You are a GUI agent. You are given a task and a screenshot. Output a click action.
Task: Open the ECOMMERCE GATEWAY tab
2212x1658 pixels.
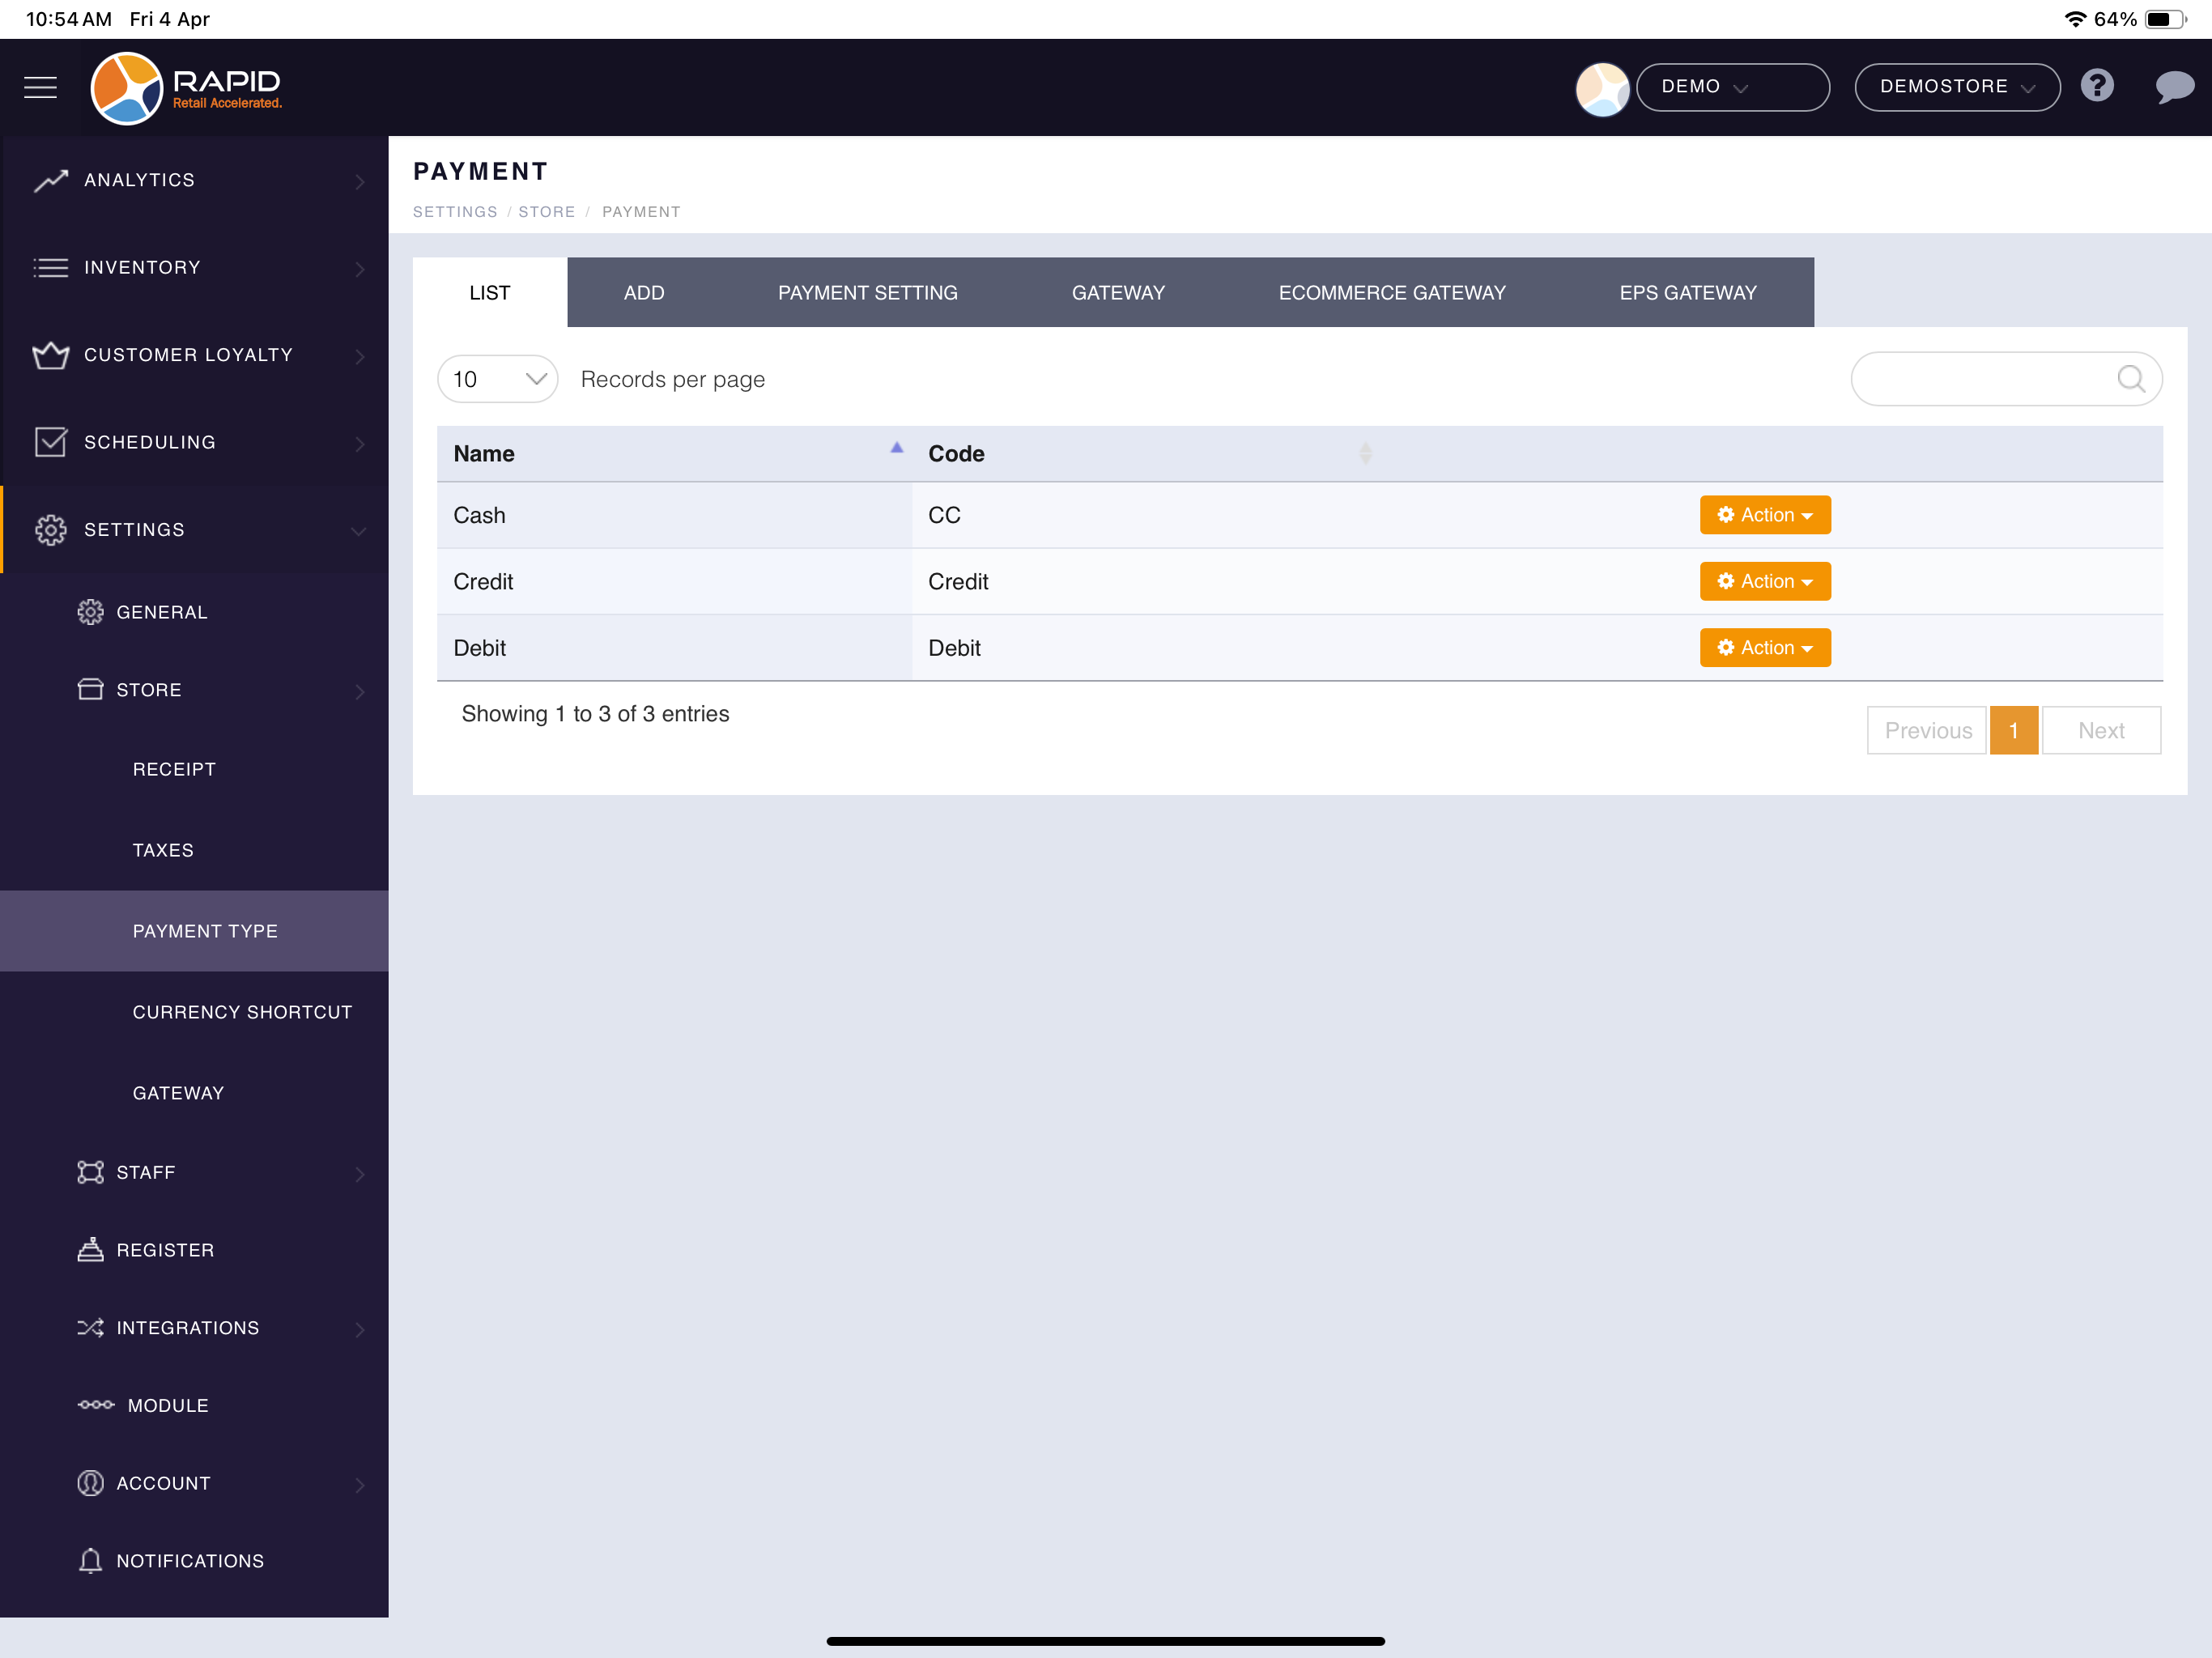pos(1392,292)
